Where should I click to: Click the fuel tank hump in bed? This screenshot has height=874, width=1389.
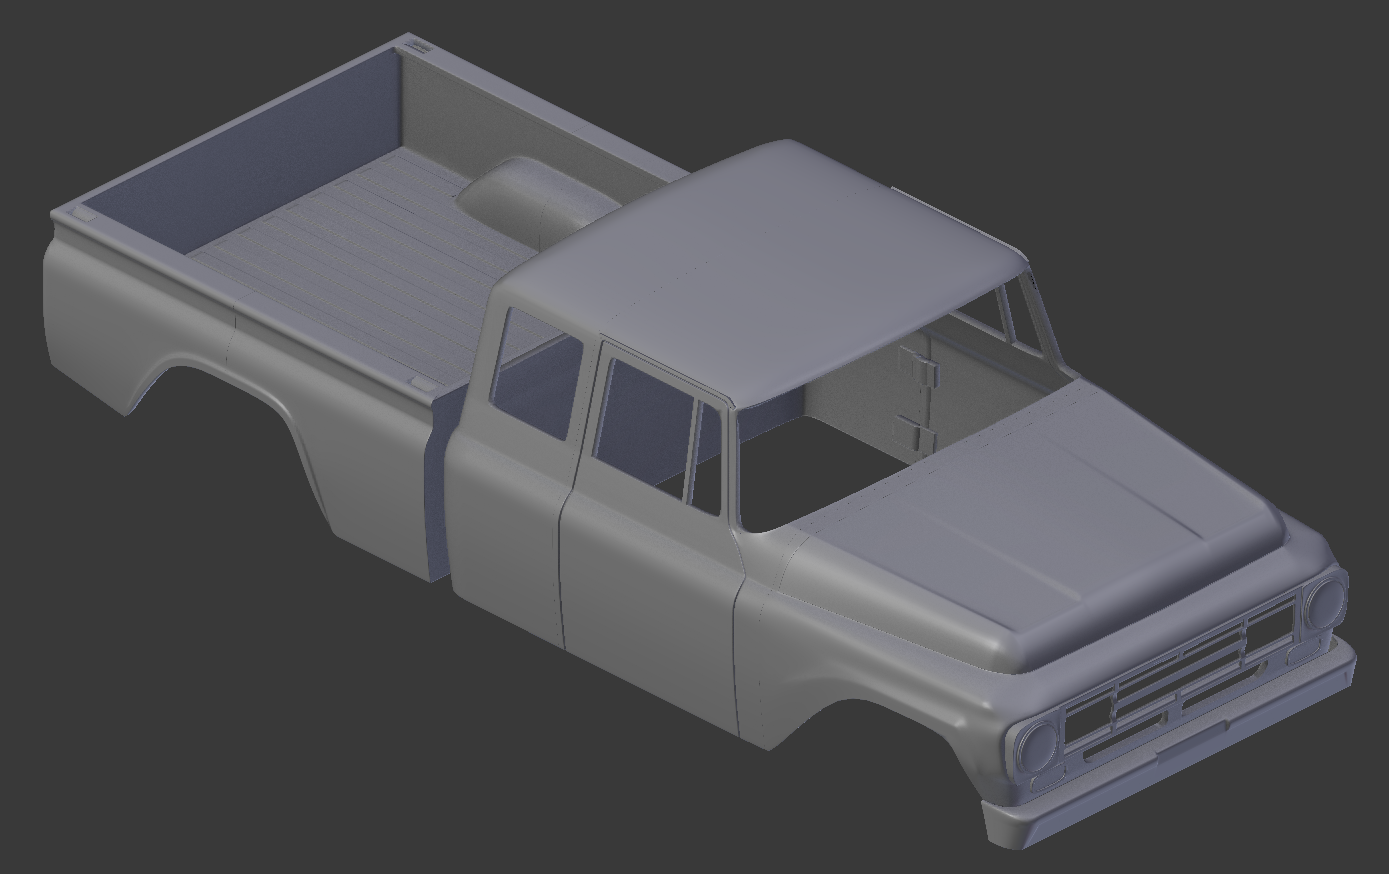point(515,195)
